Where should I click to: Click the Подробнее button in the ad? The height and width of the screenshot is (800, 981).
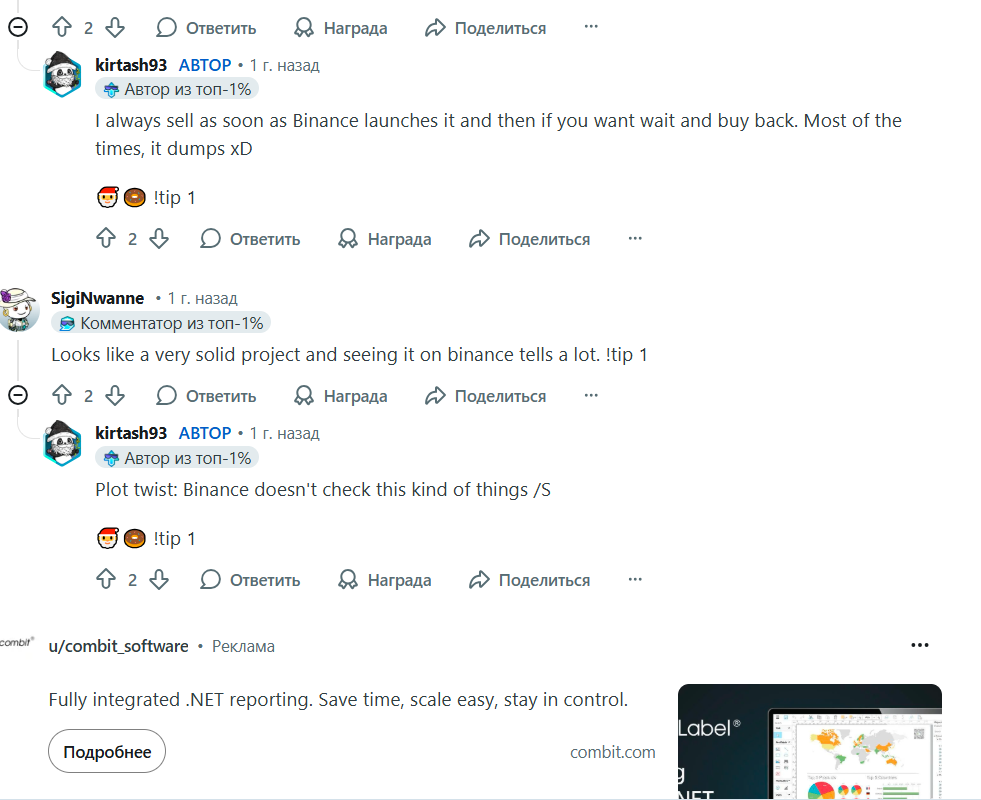coord(107,751)
